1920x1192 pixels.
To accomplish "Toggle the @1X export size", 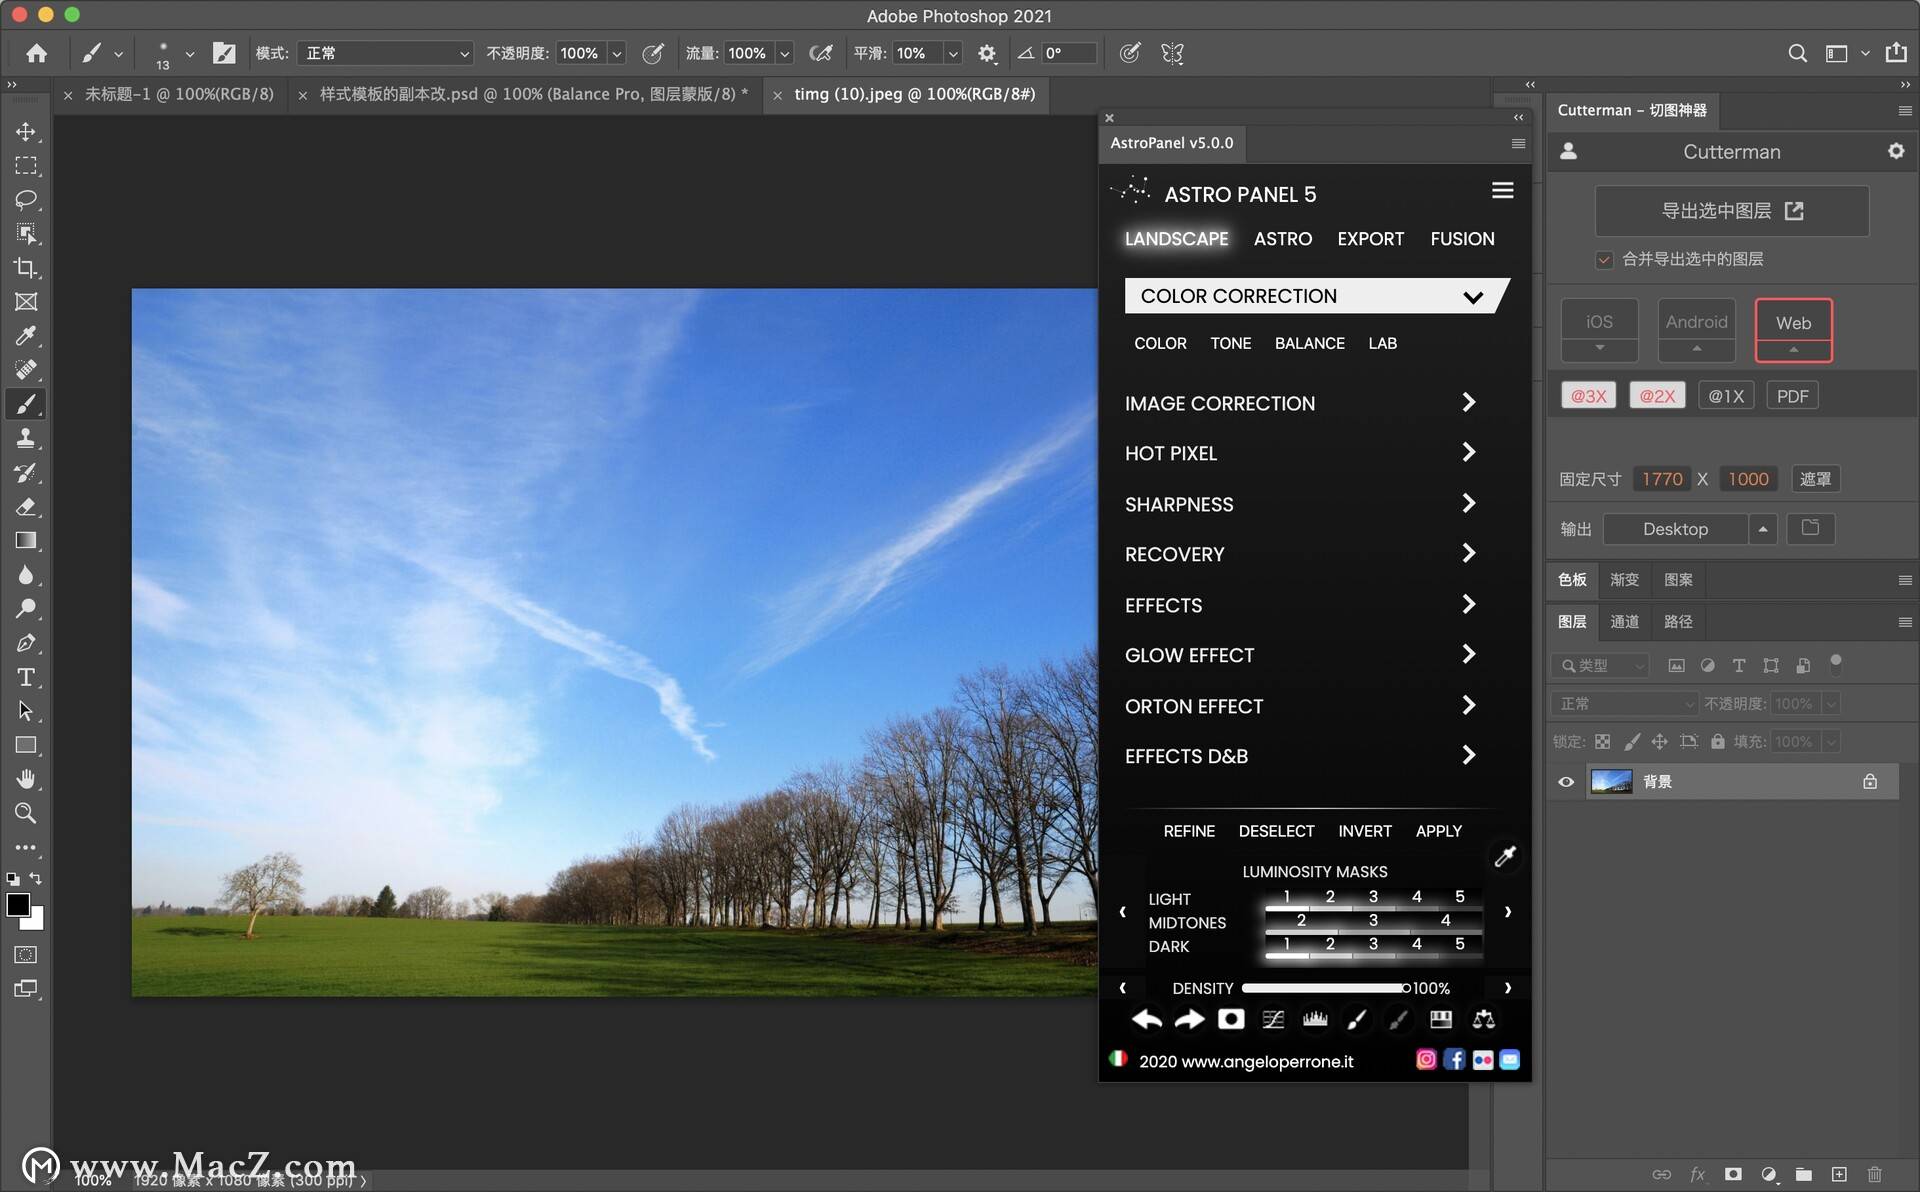I will click(x=1725, y=396).
